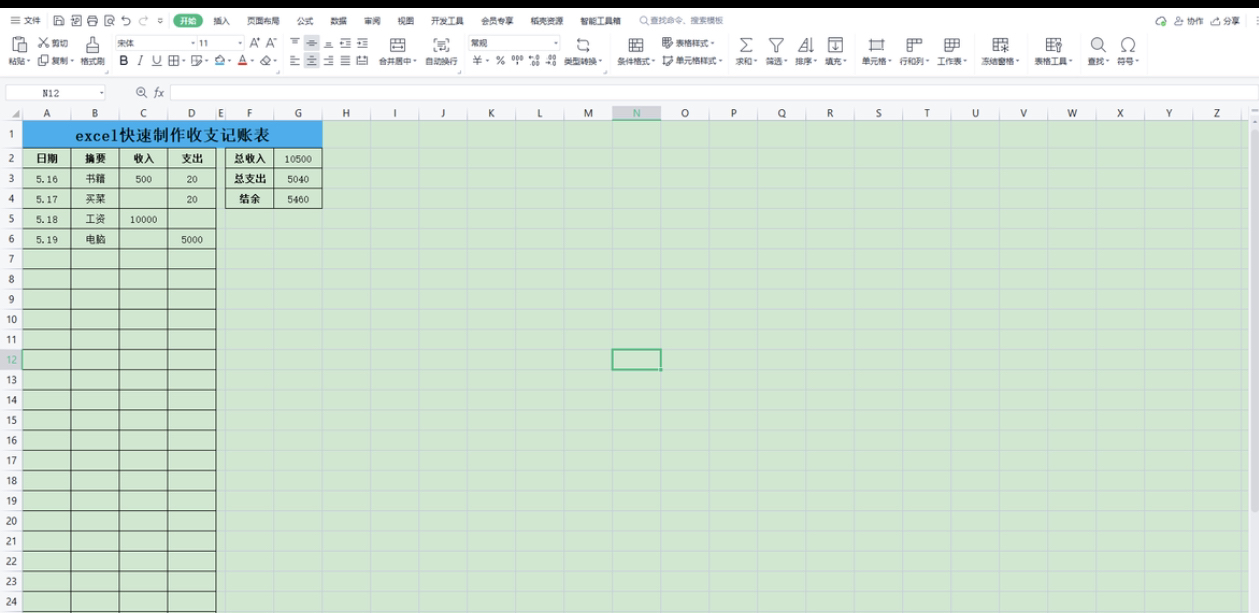The image size is (1259, 613).
Task: Apply percent style with % icon
Action: coord(500,61)
